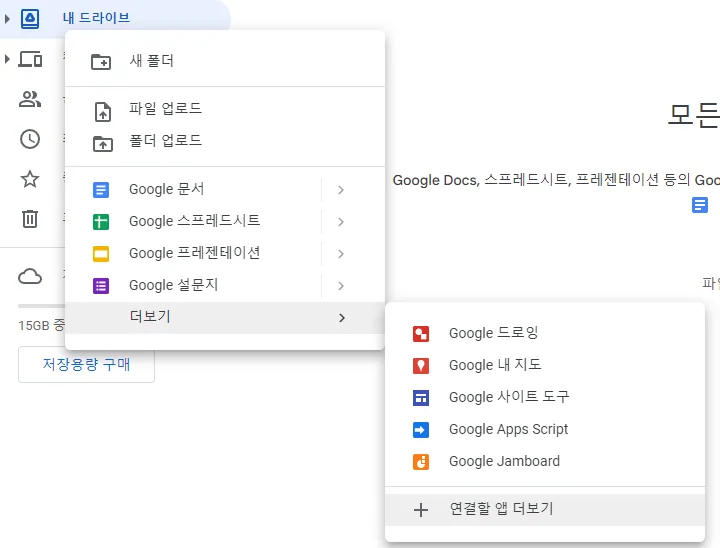Open the Storage cloud icon

click(x=30, y=277)
